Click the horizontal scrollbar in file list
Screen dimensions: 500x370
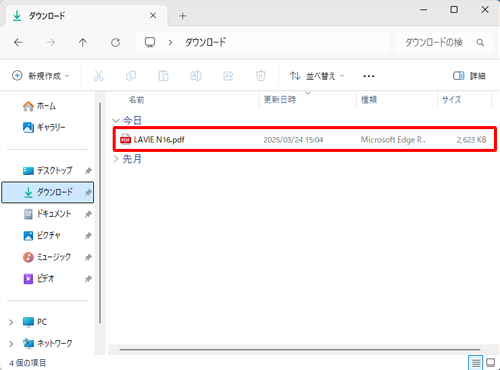(300, 350)
